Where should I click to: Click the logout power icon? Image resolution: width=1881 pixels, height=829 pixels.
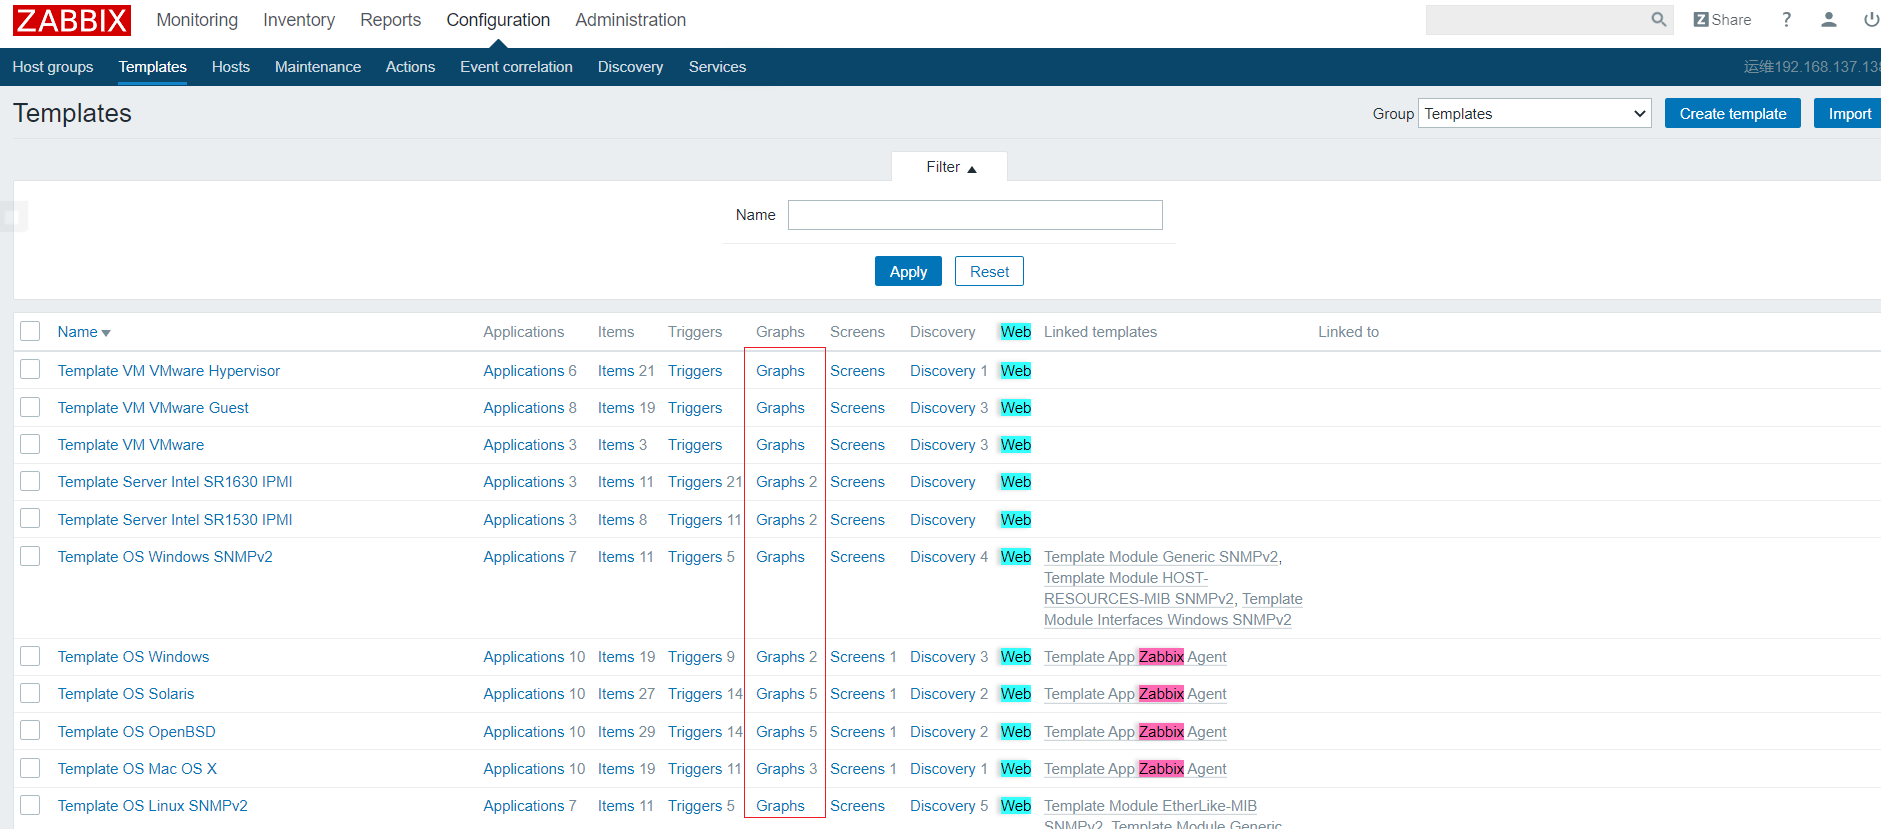[1871, 20]
